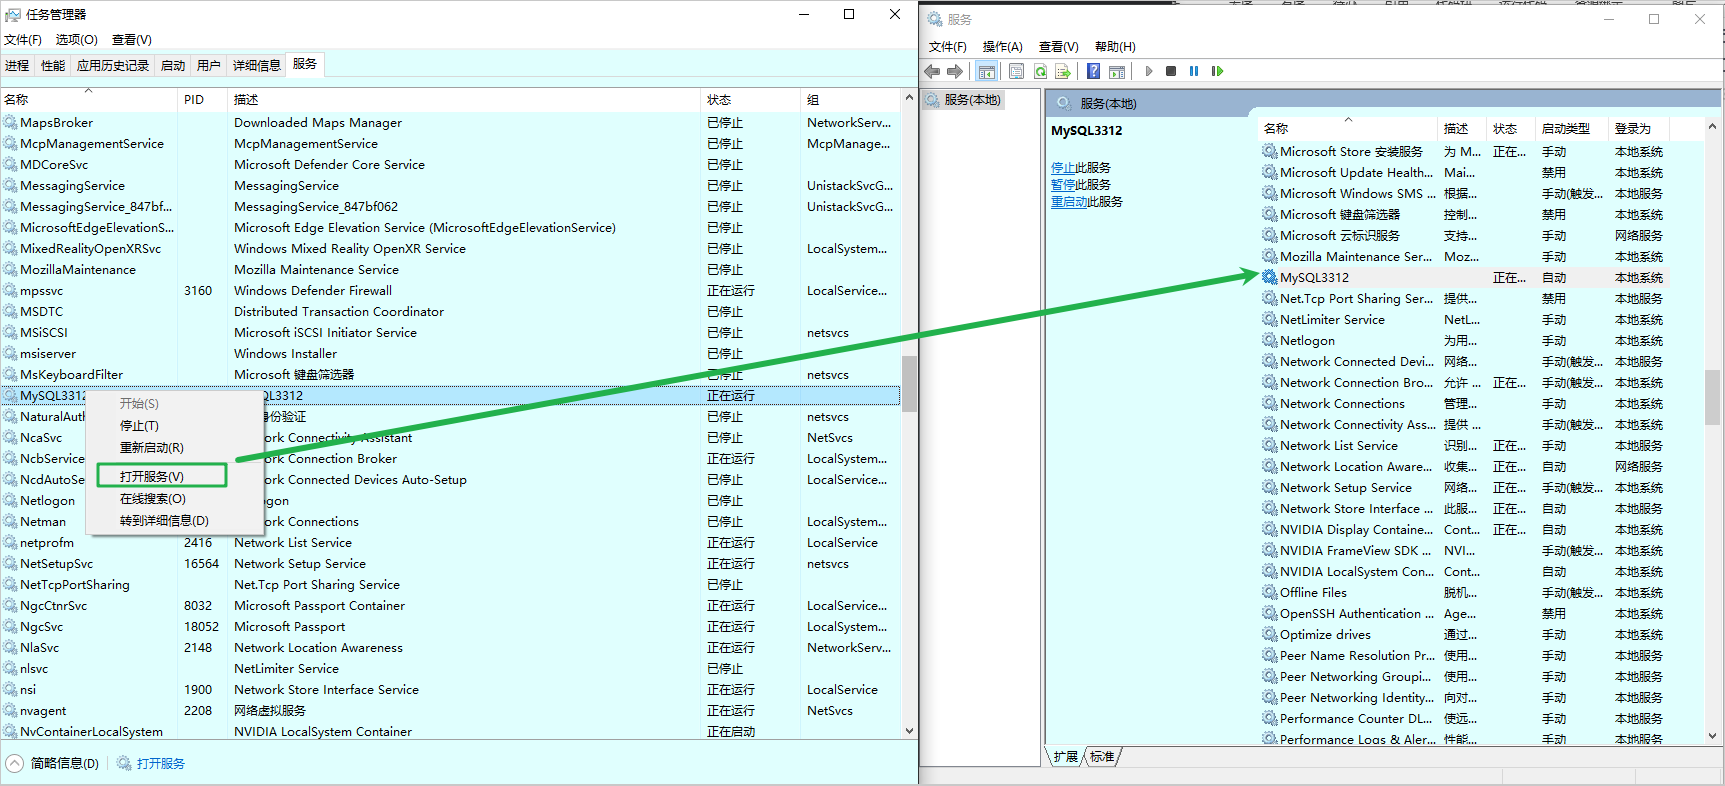Switch to 进程 tab

(17, 65)
